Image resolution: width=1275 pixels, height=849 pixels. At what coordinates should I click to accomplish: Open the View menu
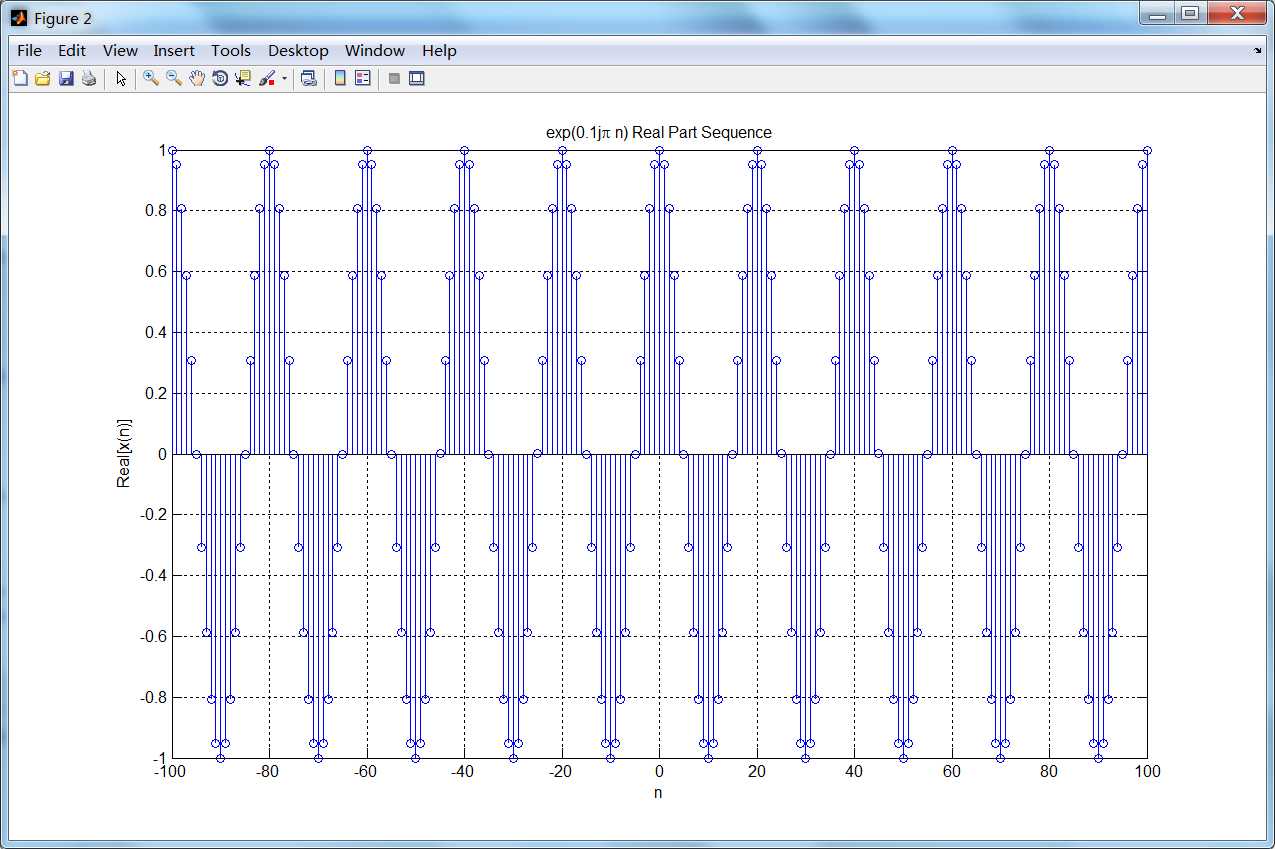pyautogui.click(x=120, y=50)
